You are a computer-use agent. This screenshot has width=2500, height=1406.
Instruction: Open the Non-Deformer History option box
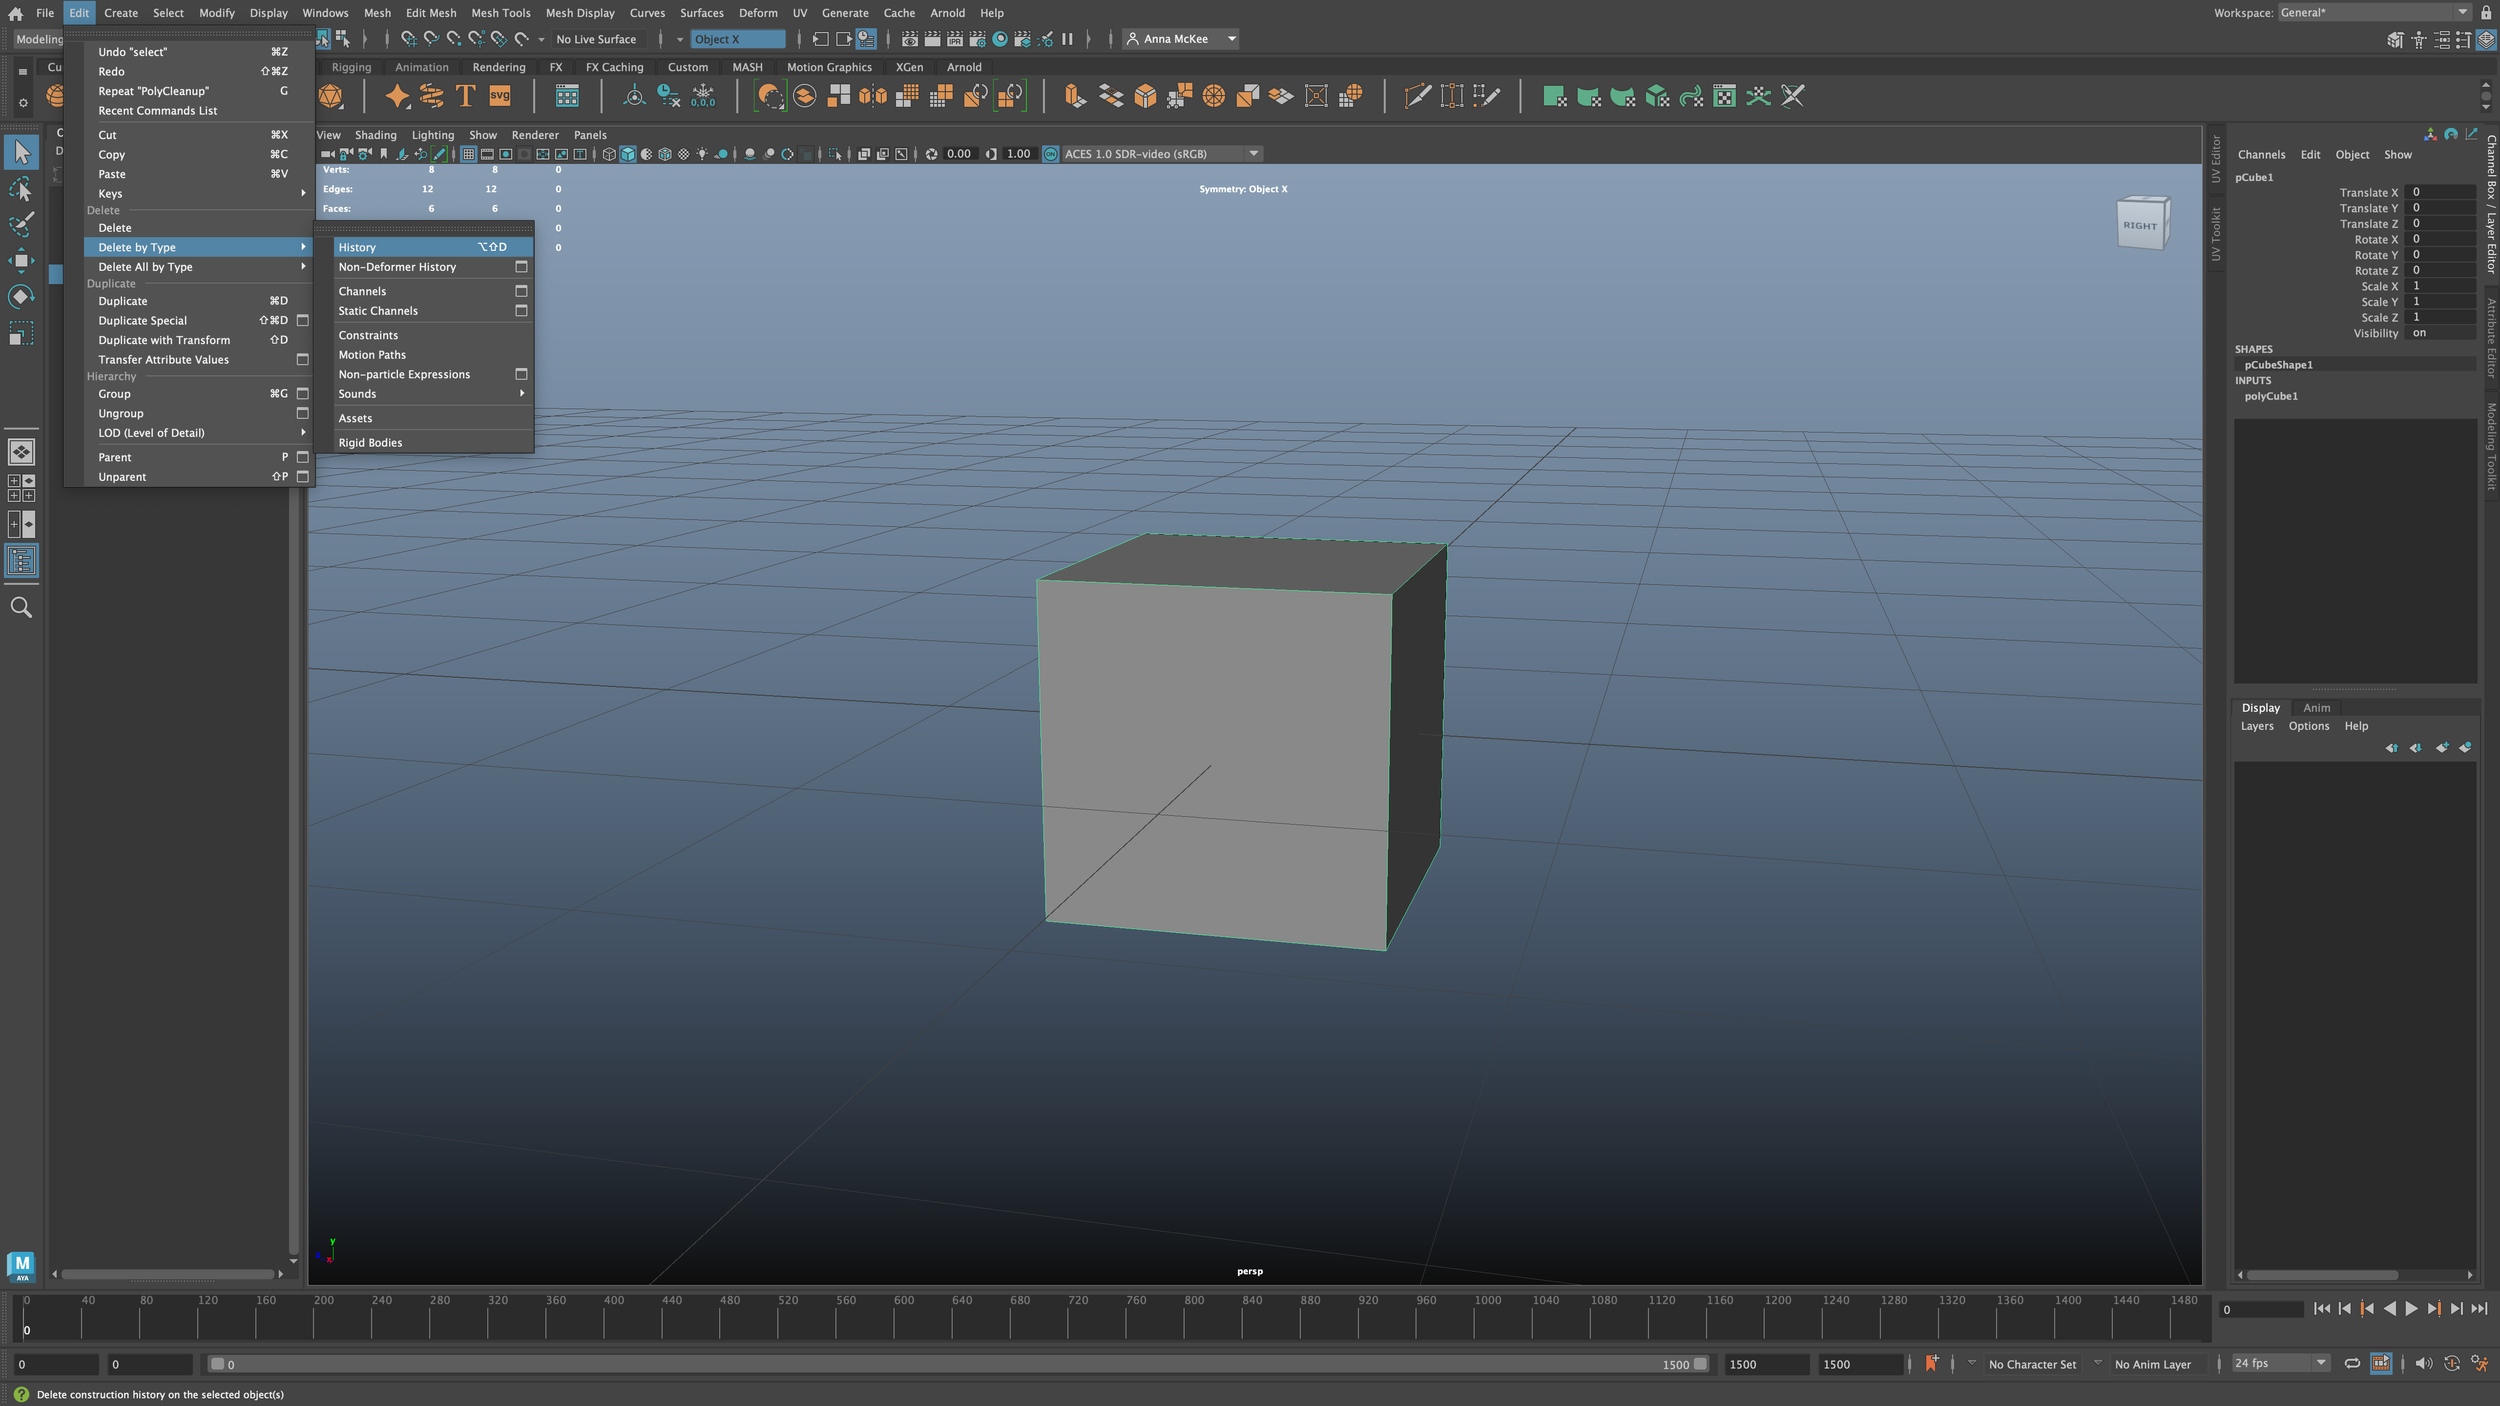coord(521,267)
